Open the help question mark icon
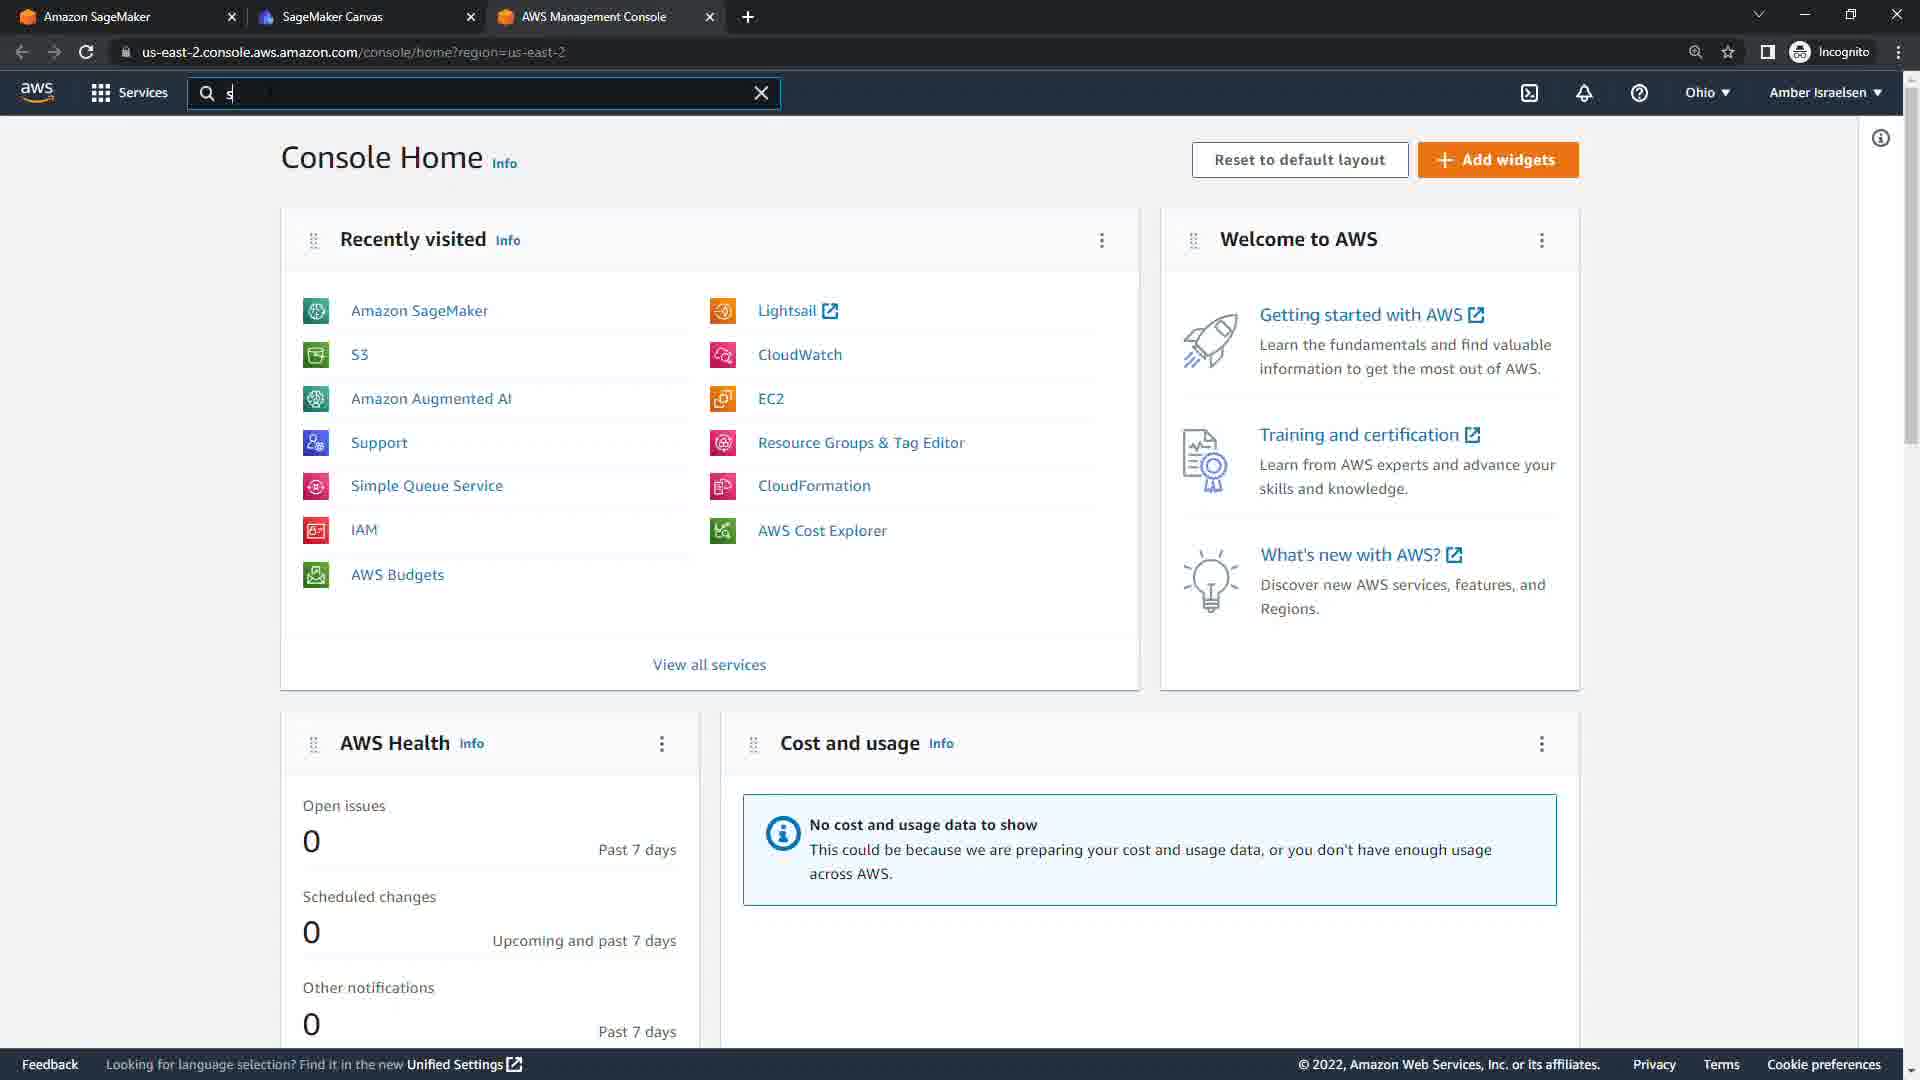This screenshot has height=1080, width=1920. click(x=1639, y=93)
